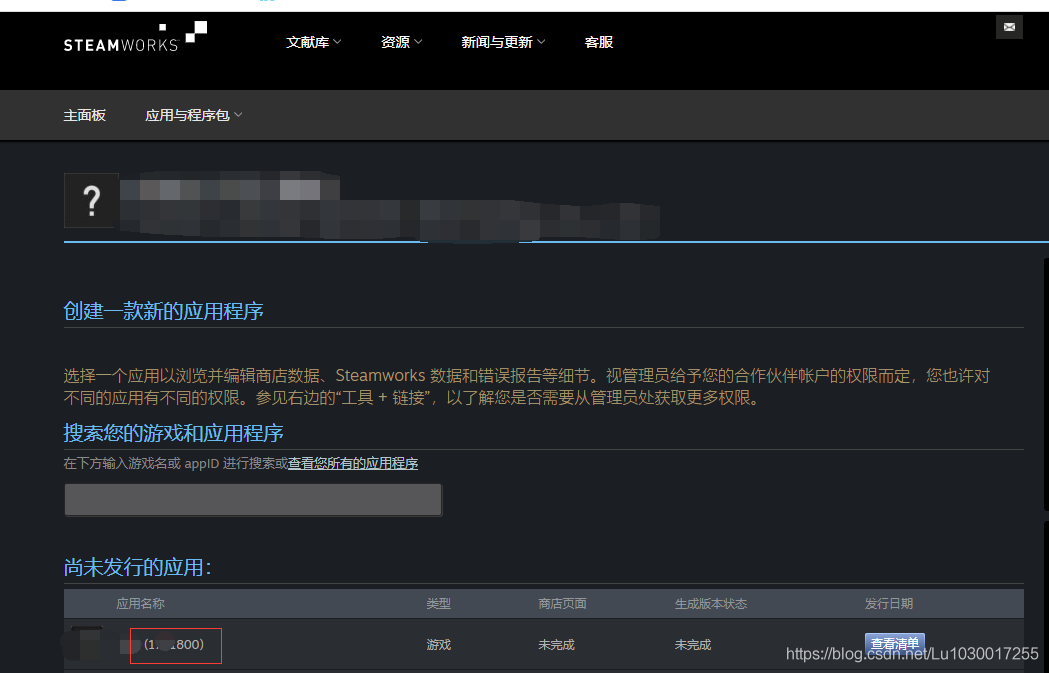The height and width of the screenshot is (673, 1049).
Task: Open the mail envelope notifications icon
Action: click(1009, 27)
